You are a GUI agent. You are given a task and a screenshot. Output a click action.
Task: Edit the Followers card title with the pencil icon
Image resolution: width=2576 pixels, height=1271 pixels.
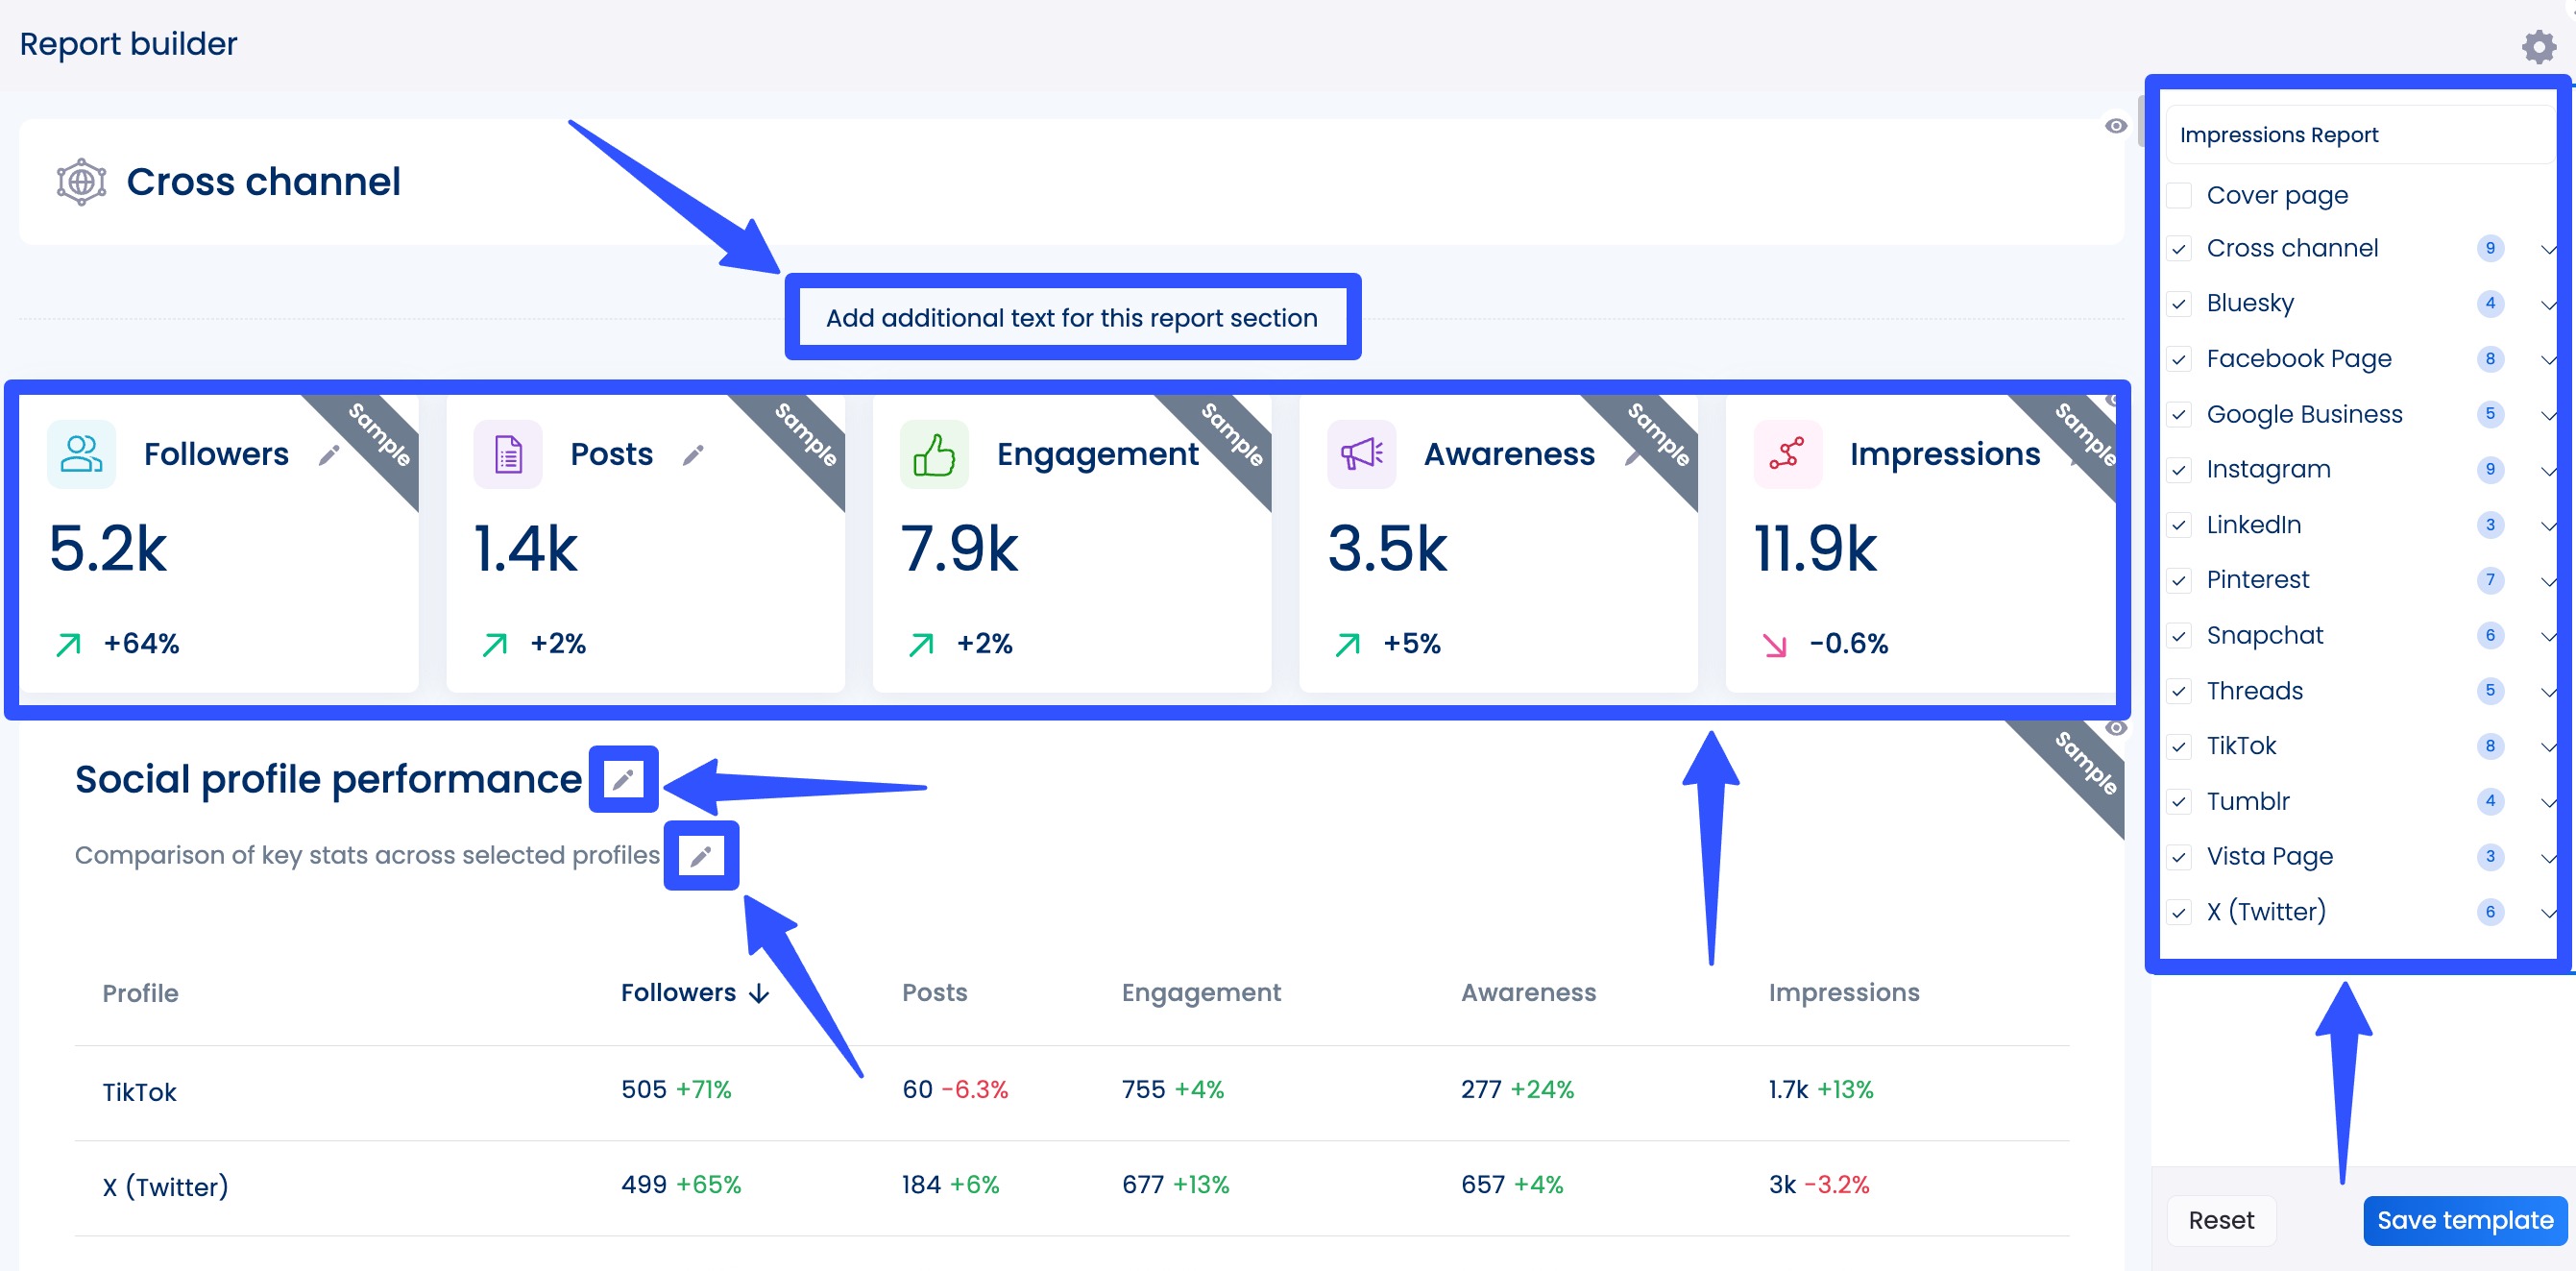[328, 455]
